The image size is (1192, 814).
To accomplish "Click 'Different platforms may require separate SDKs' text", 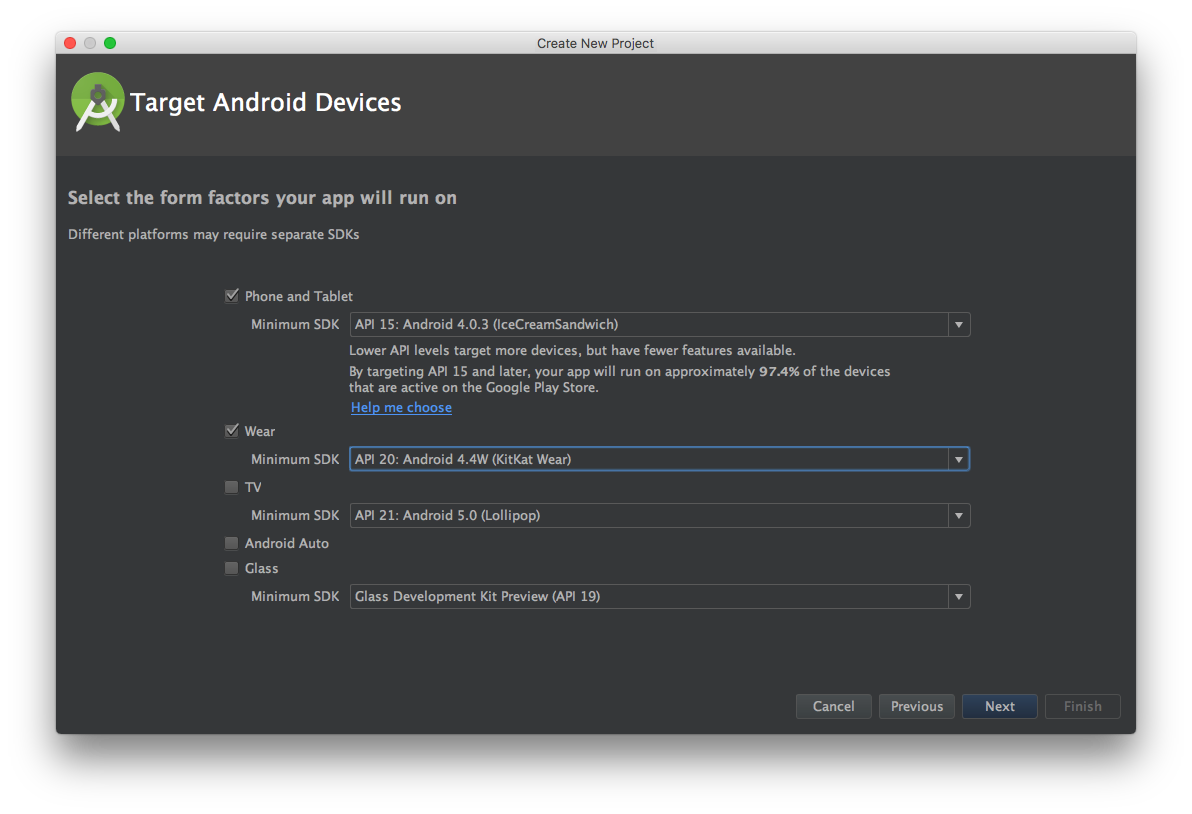I will point(214,235).
